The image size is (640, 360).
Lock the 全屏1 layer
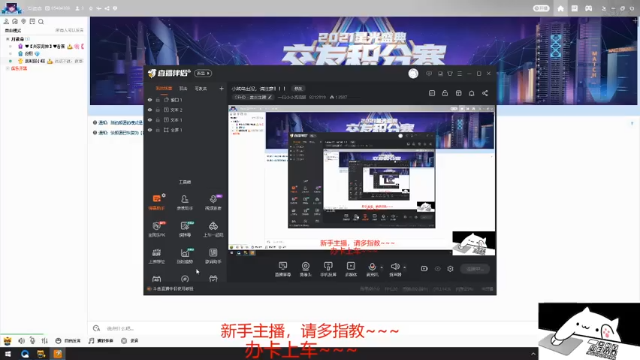click(158, 130)
